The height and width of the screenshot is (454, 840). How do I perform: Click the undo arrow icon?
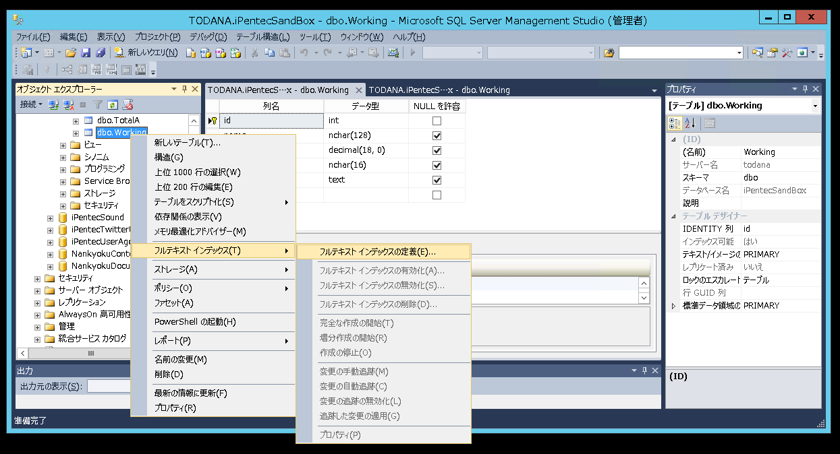[304, 53]
